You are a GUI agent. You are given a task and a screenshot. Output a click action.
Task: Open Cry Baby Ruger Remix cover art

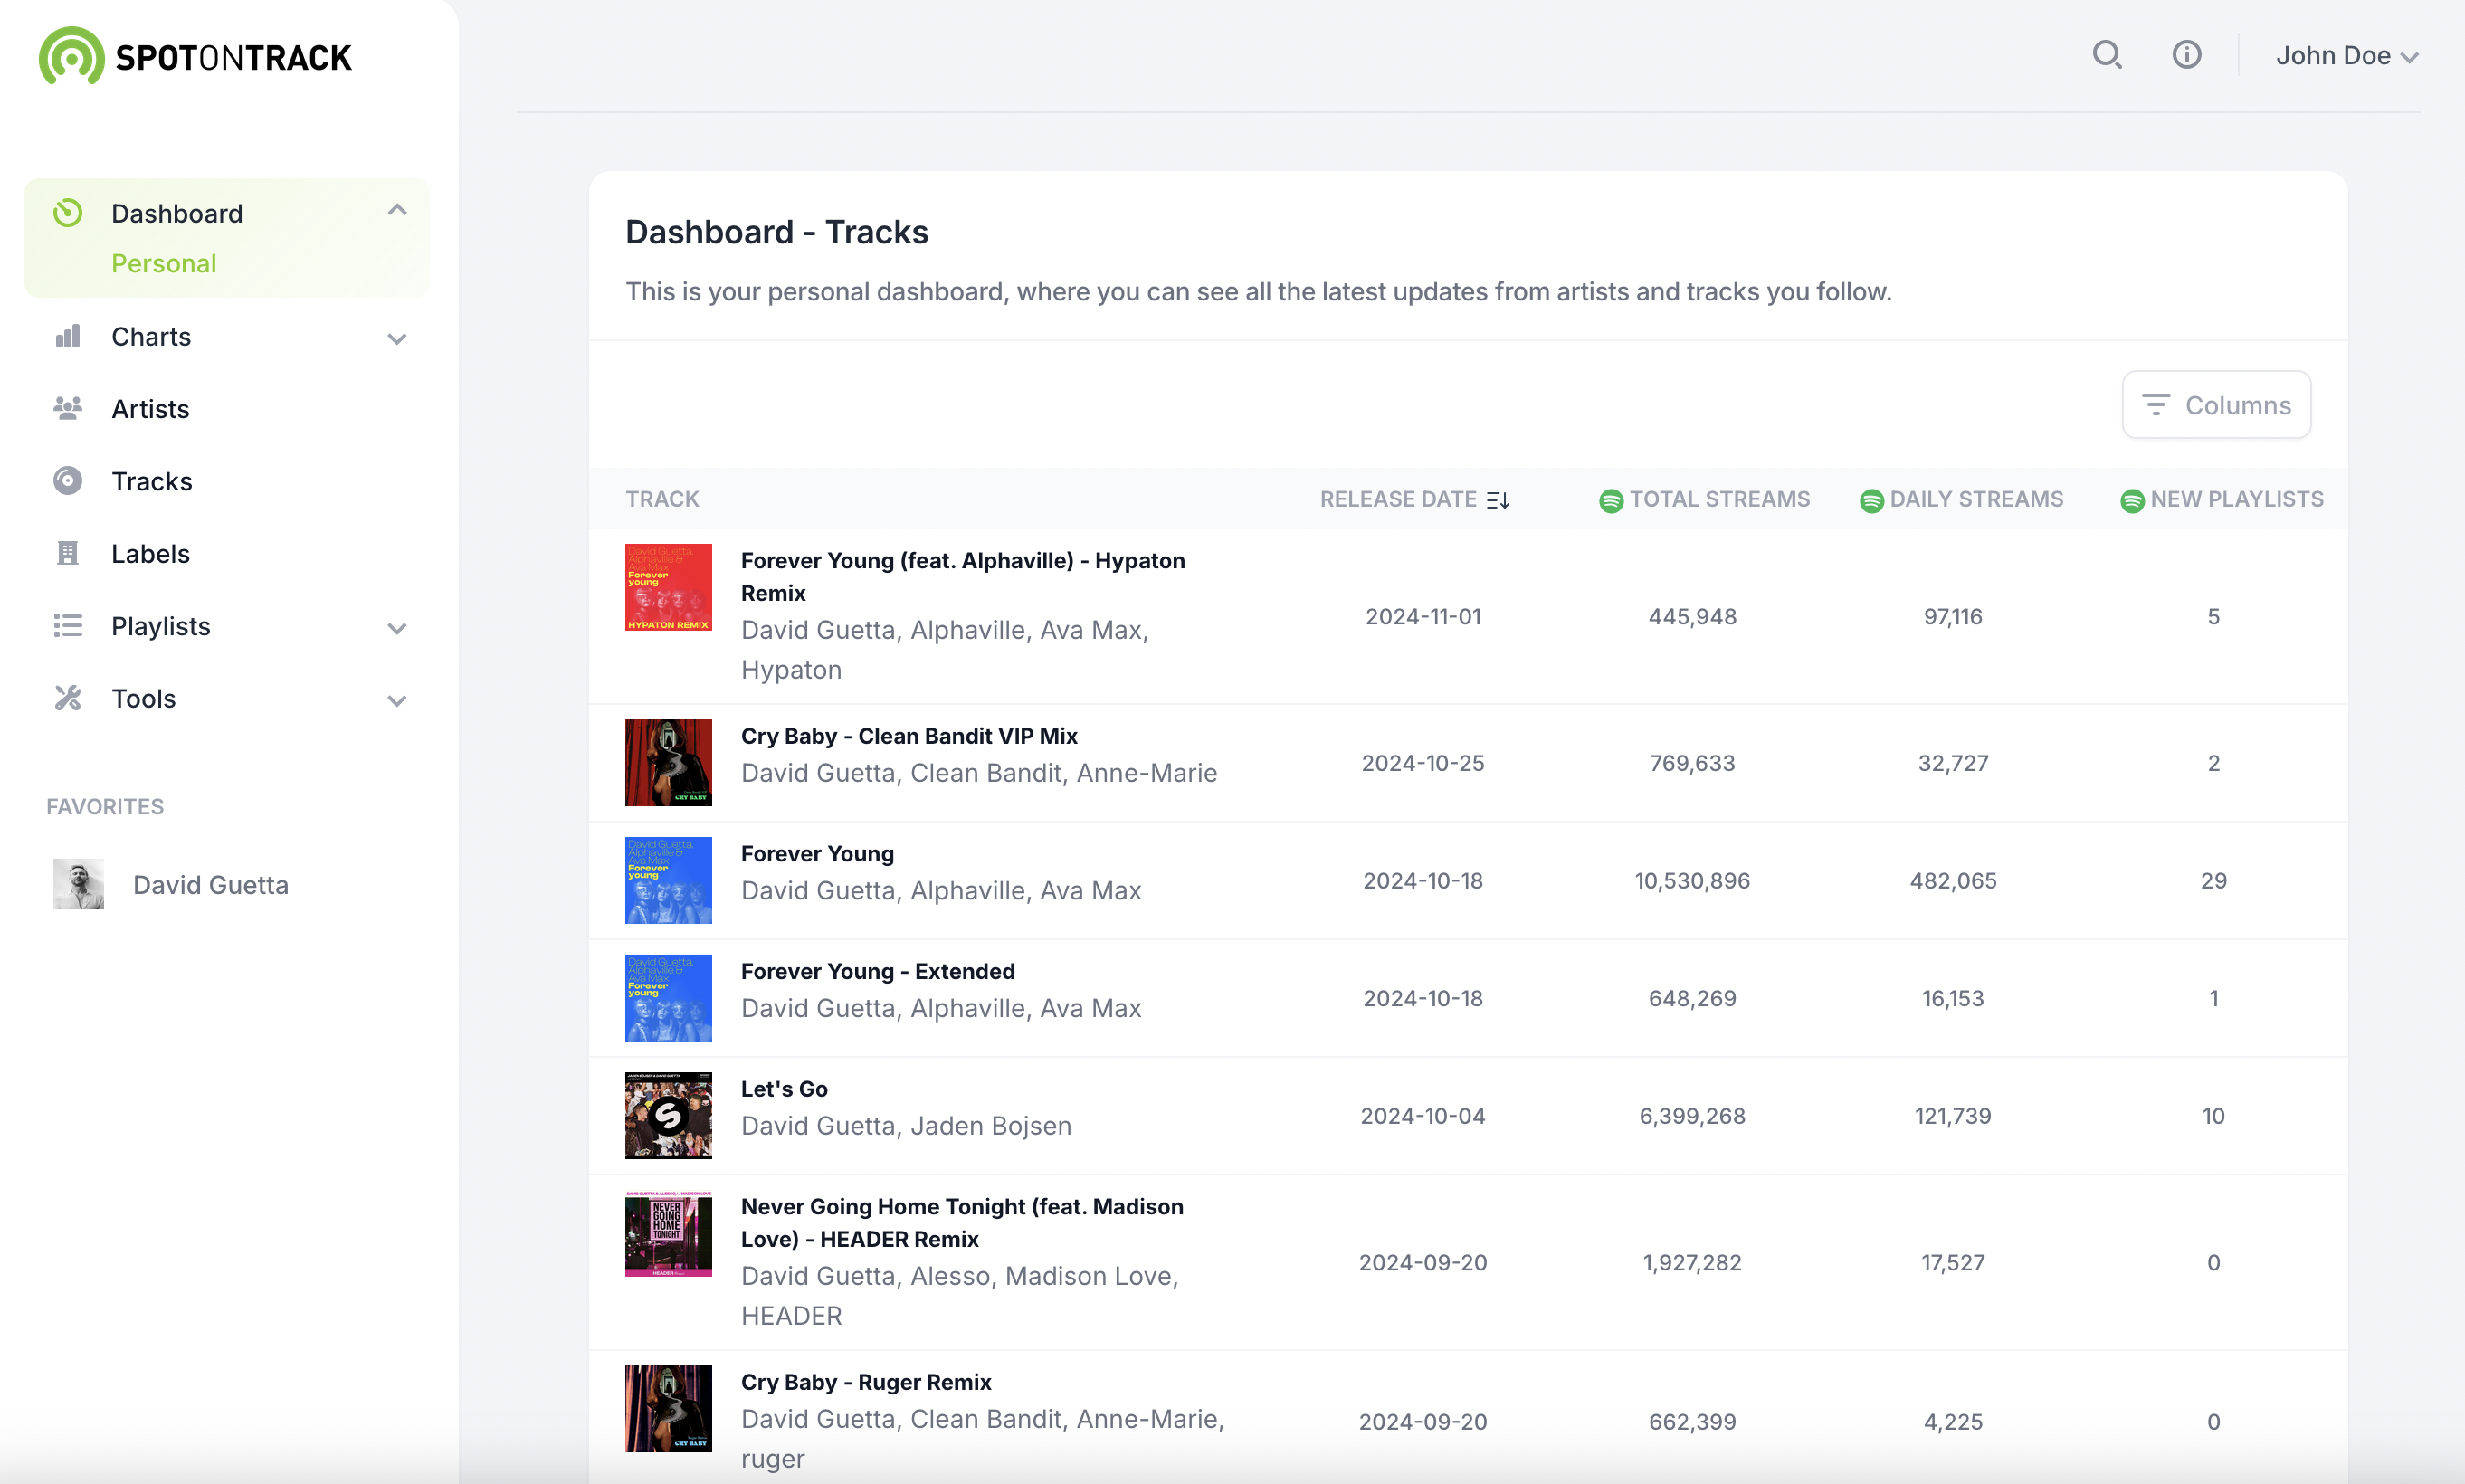668,1409
